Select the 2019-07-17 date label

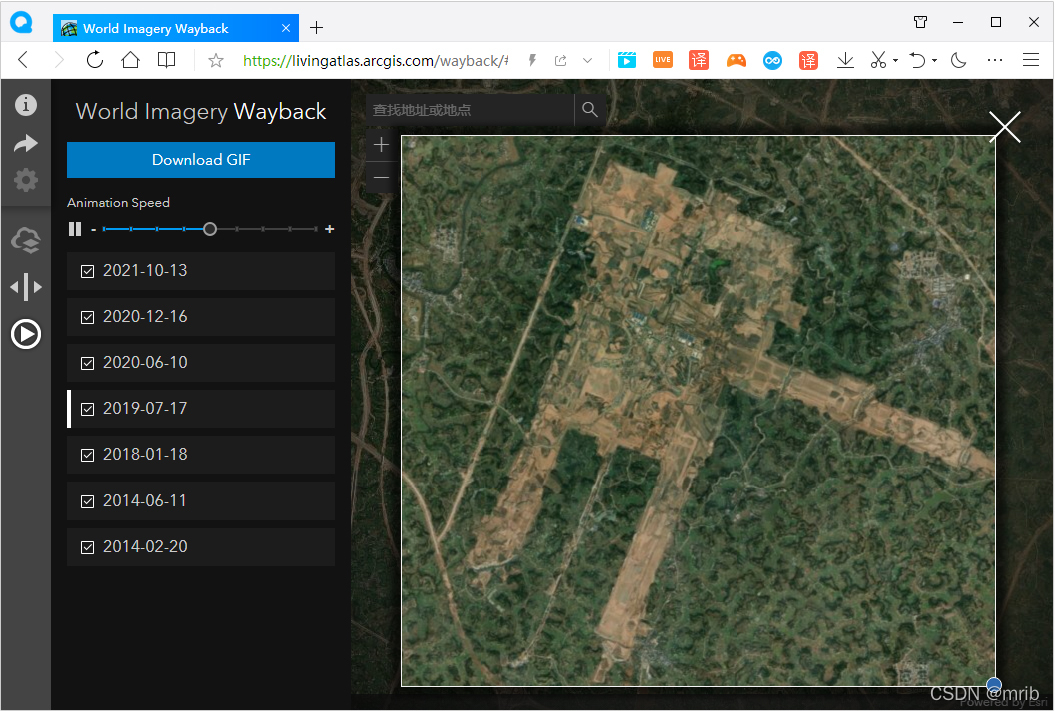tap(145, 408)
